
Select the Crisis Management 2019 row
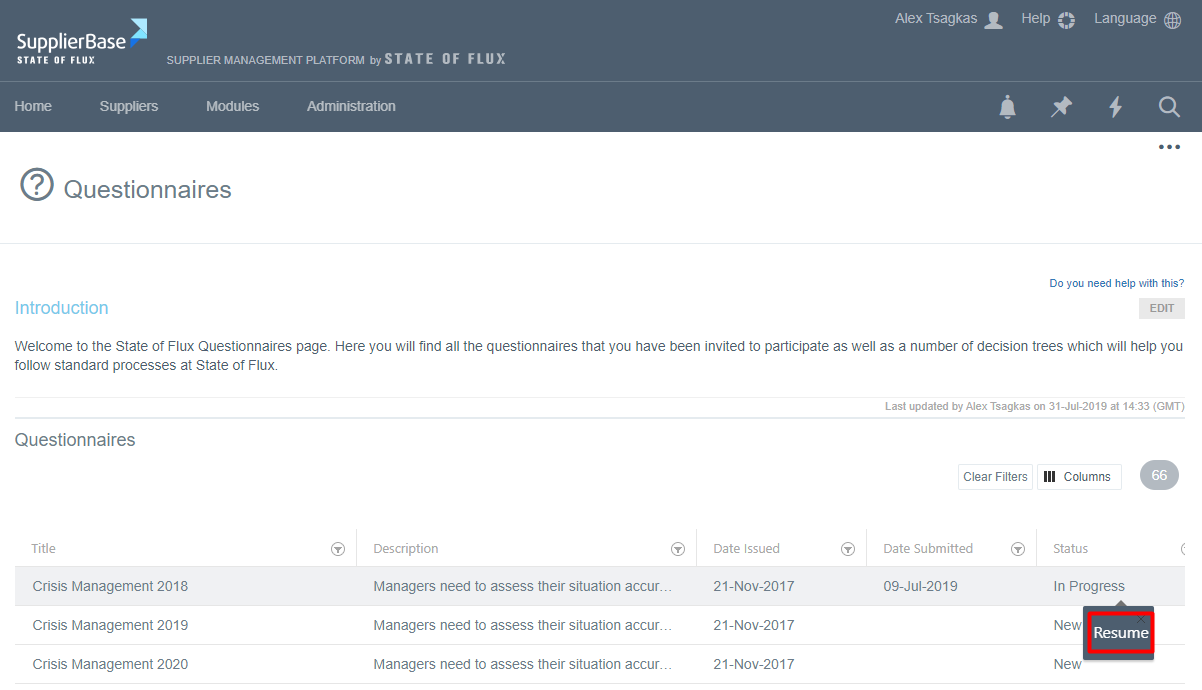pyautogui.click(x=110, y=625)
